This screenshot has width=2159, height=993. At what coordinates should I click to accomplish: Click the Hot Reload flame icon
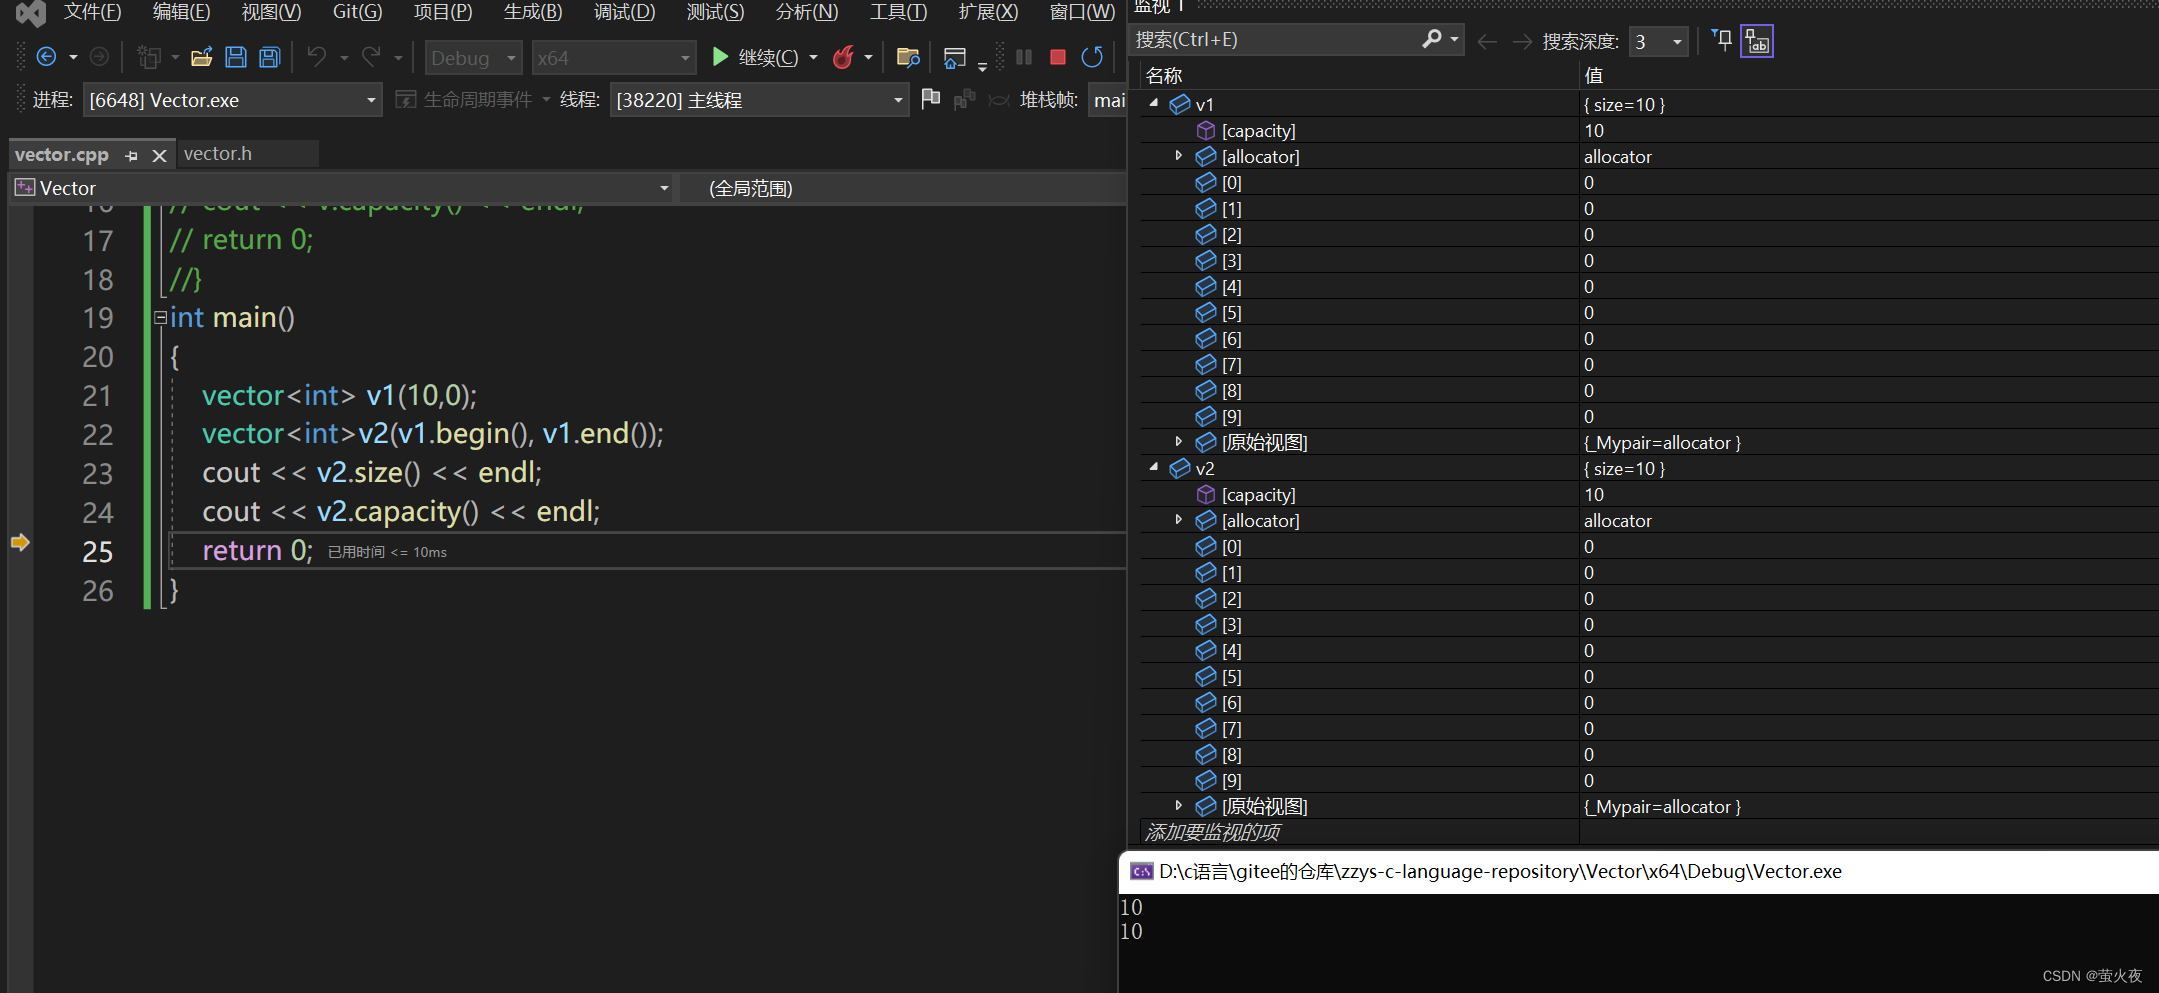(x=845, y=57)
